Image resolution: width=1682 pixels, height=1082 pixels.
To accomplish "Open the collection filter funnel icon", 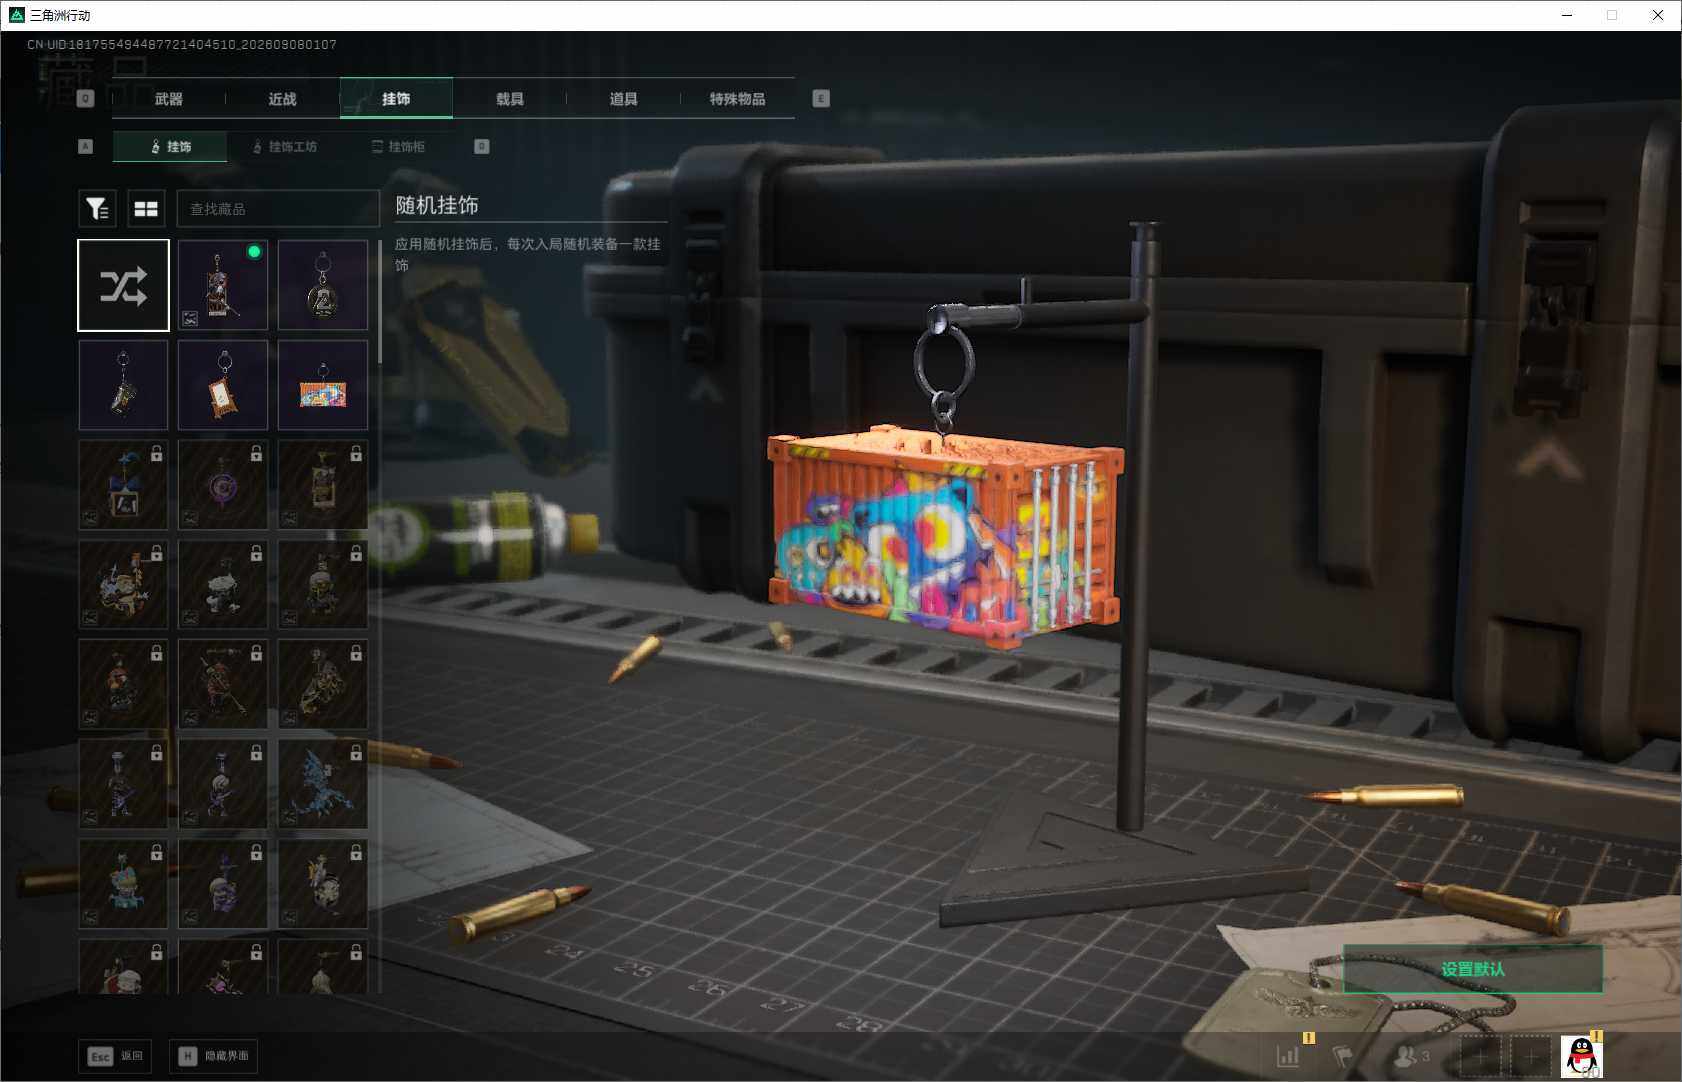I will click(97, 208).
